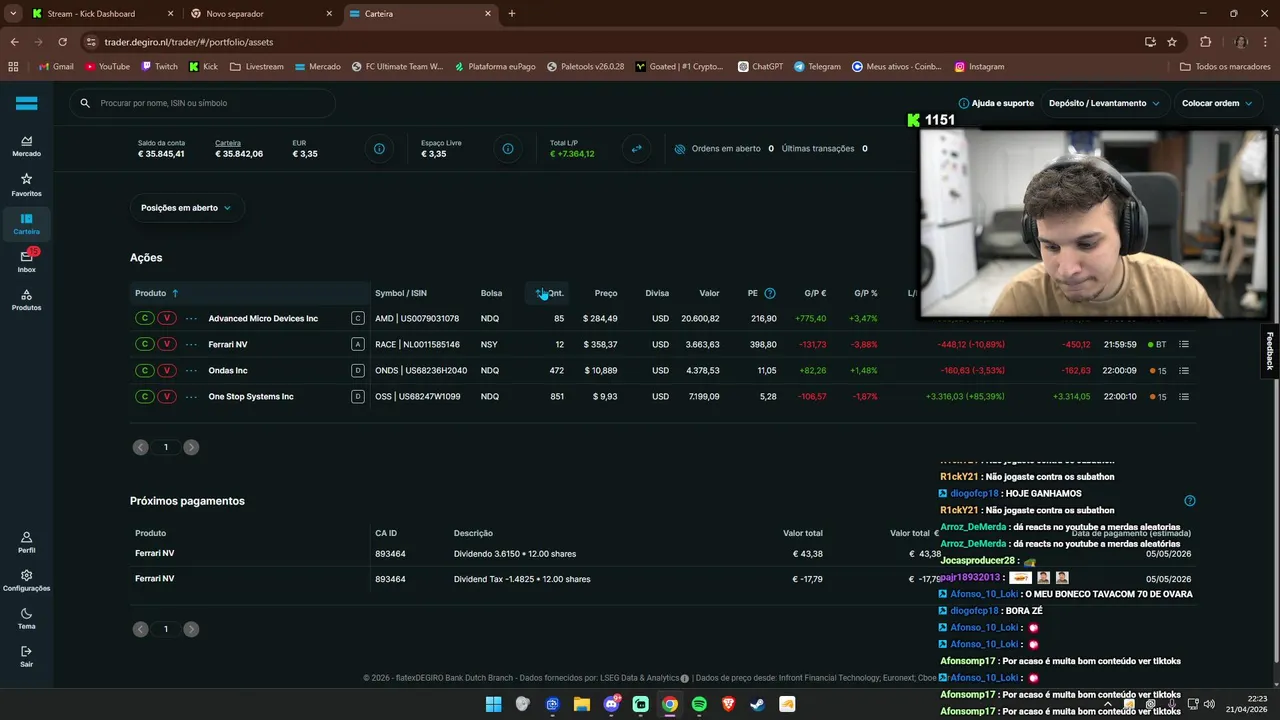Open the Todos os marcadores folder
The height and width of the screenshot is (720, 1280).
coord(1225,67)
